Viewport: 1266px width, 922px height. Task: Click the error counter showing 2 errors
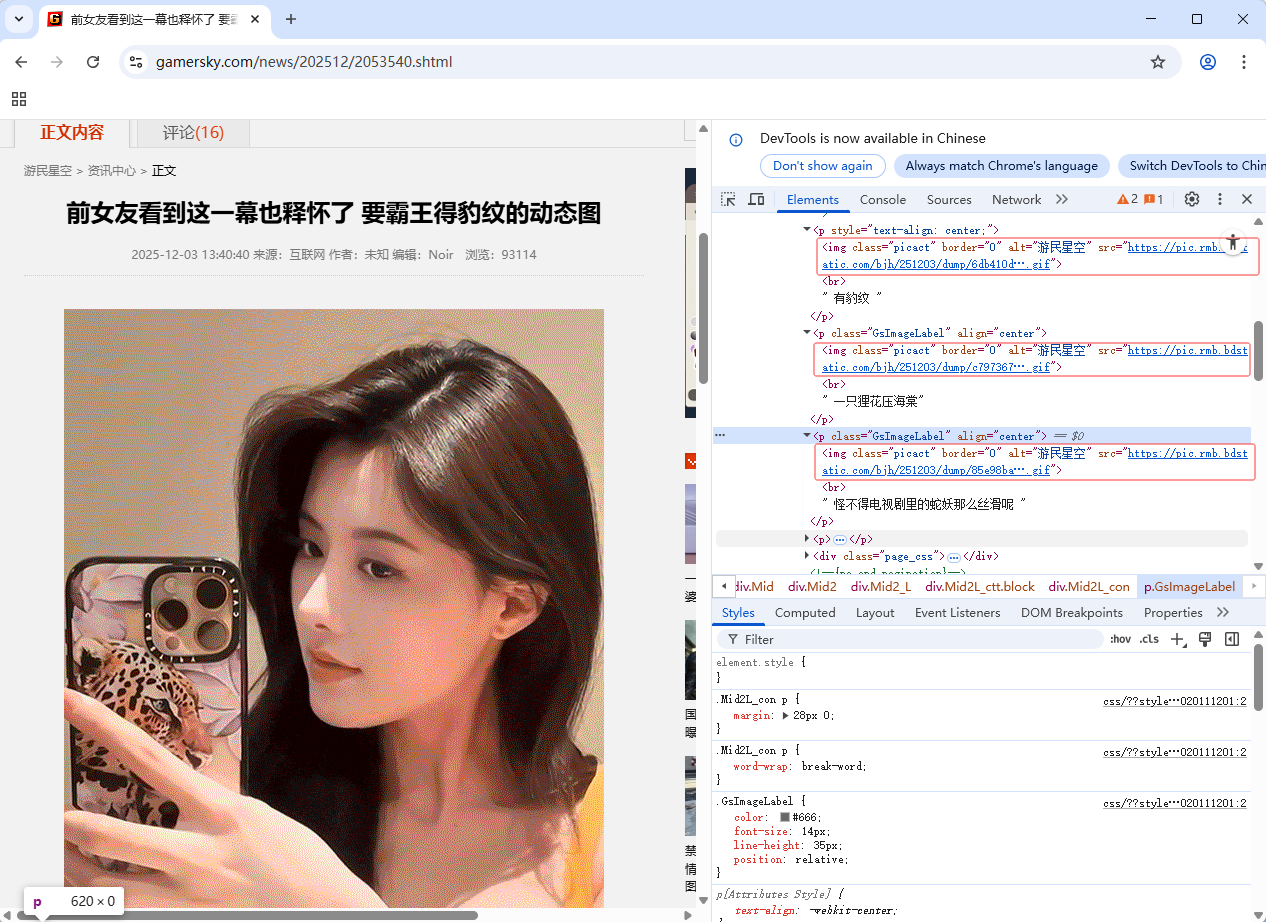pyautogui.click(x=1128, y=199)
